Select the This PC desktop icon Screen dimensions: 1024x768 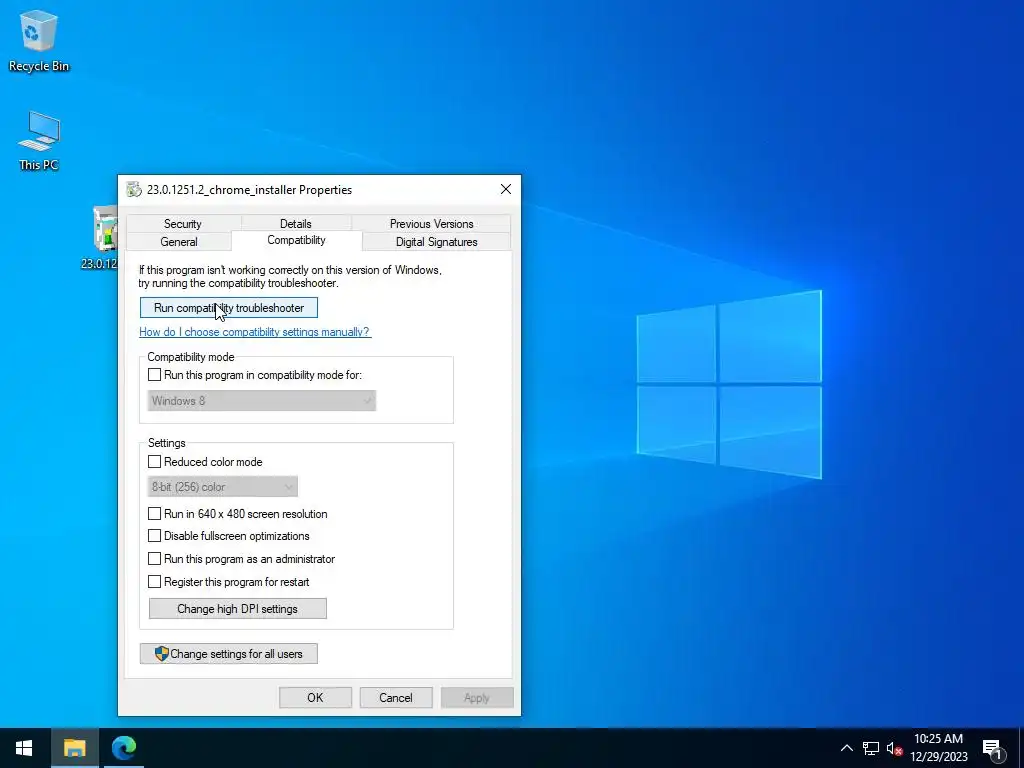point(39,140)
